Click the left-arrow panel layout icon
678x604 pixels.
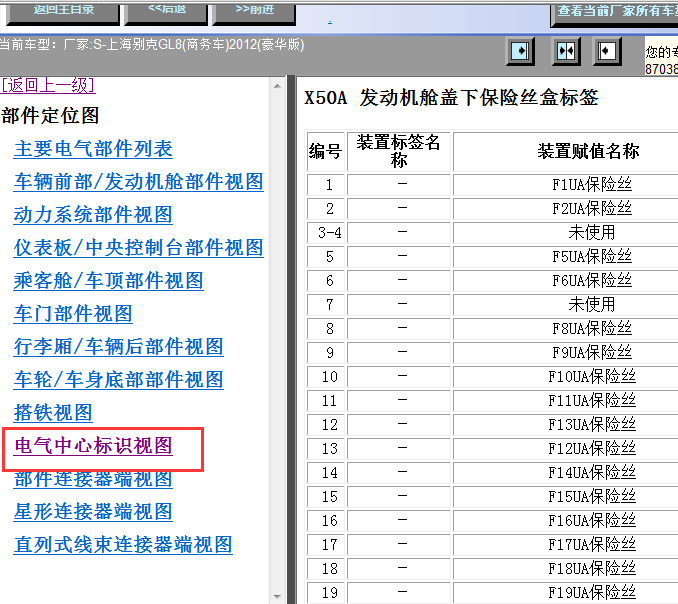coord(607,51)
